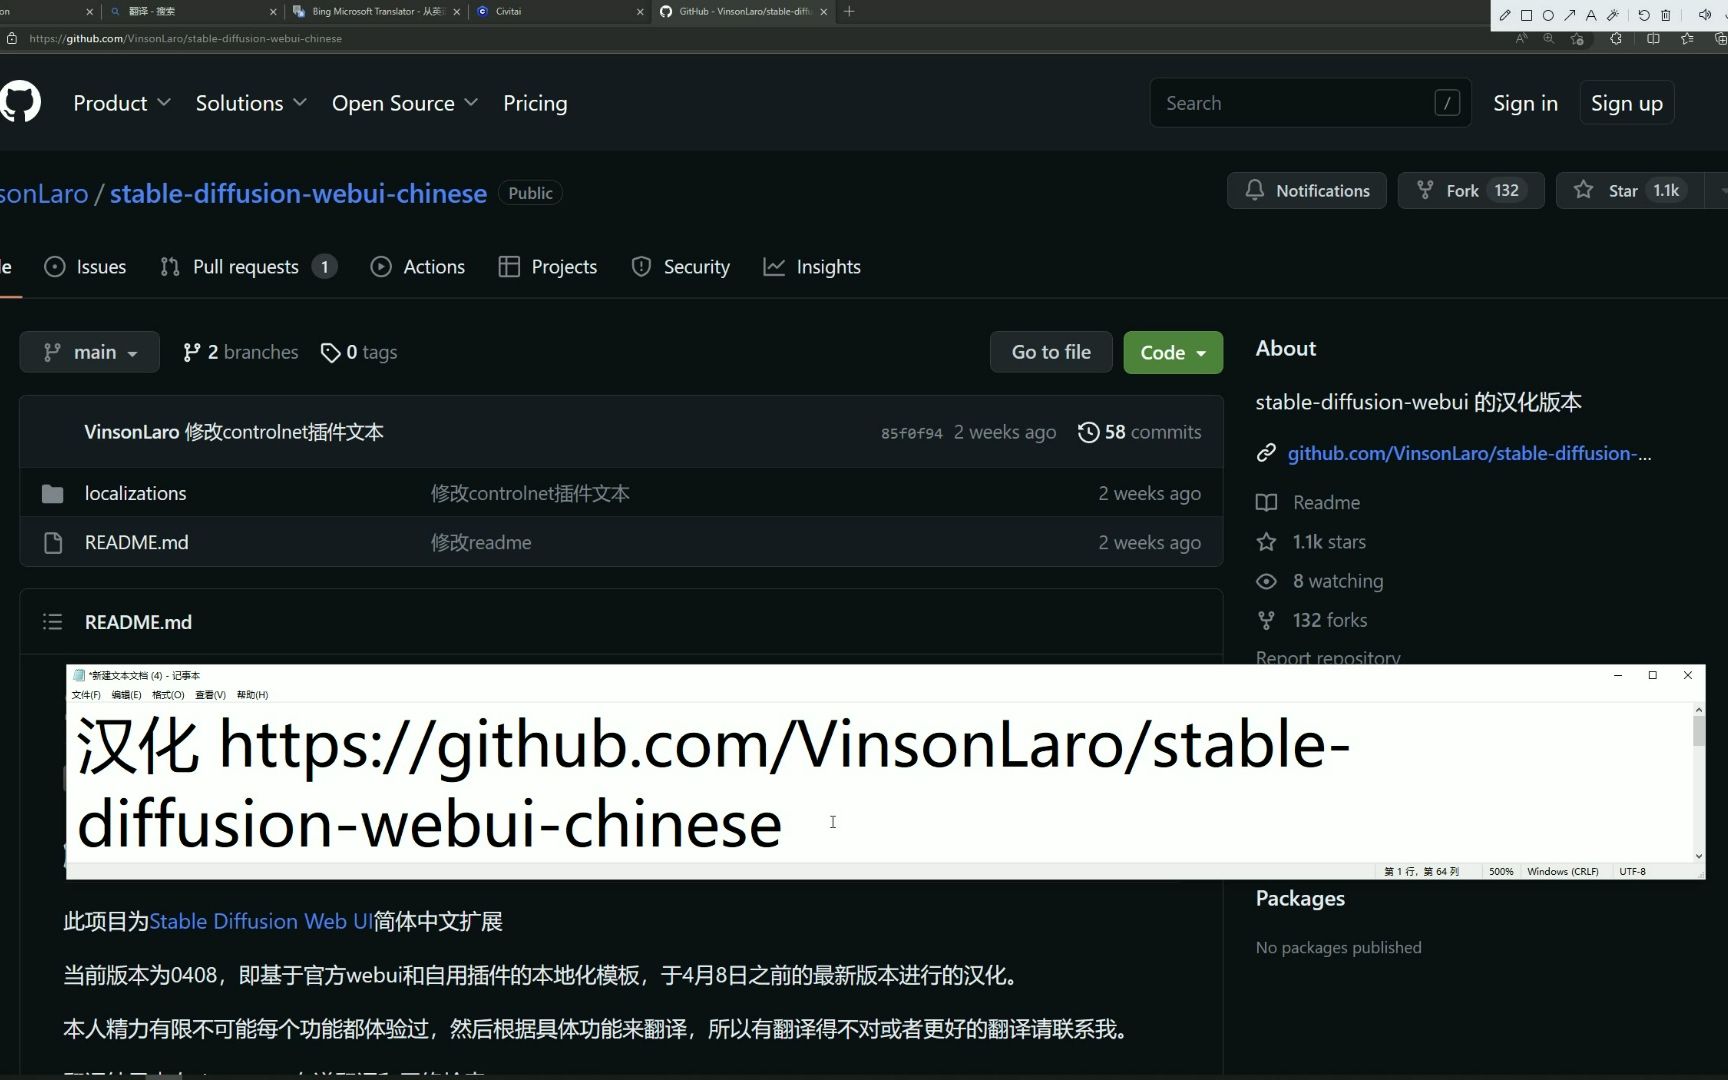Select the rectangle annotation tool
Image resolution: width=1728 pixels, height=1080 pixels.
pyautogui.click(x=1527, y=15)
